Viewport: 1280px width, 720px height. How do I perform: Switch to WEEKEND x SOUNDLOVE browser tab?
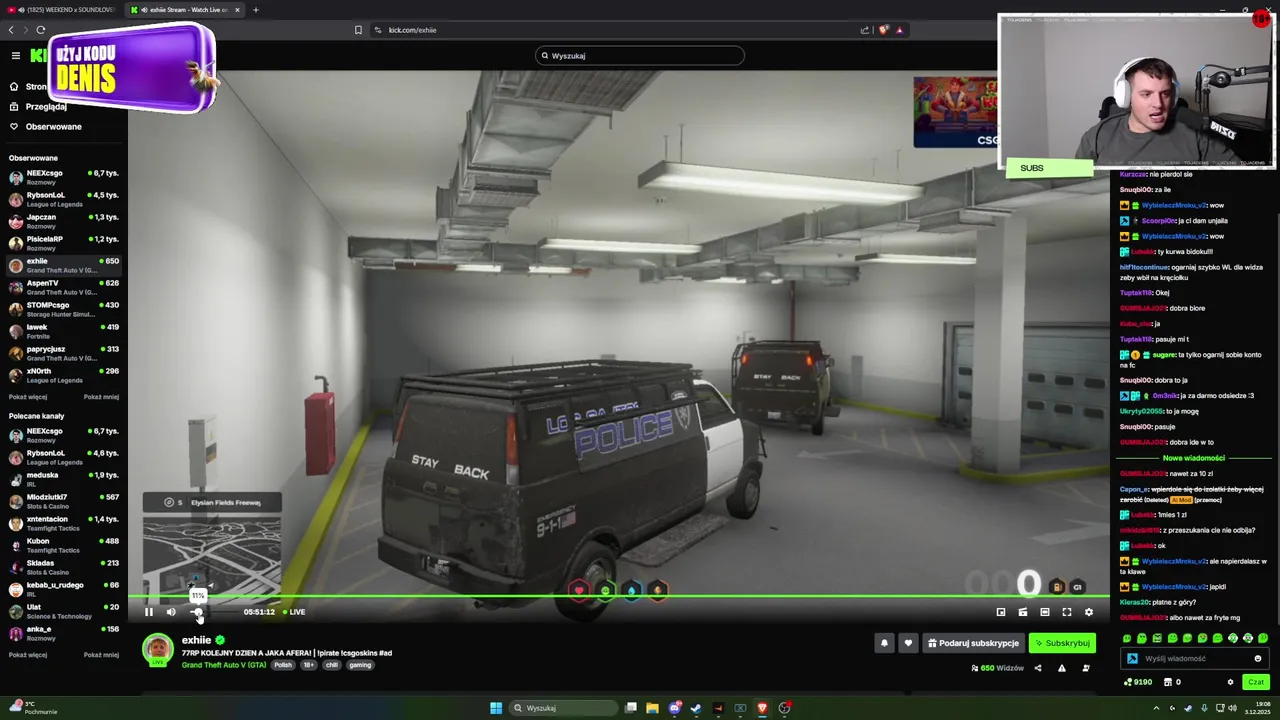pos(60,10)
